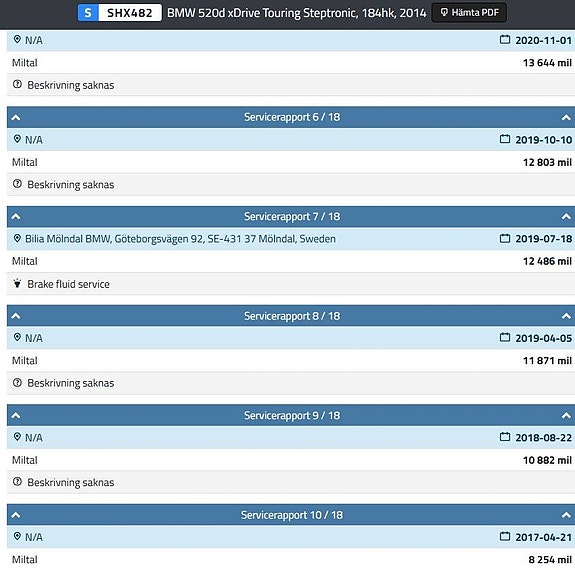This screenshot has width=575, height=570.
Task: Collapse Servicerapport 9 / 18 with left chevron
Action: point(16,416)
